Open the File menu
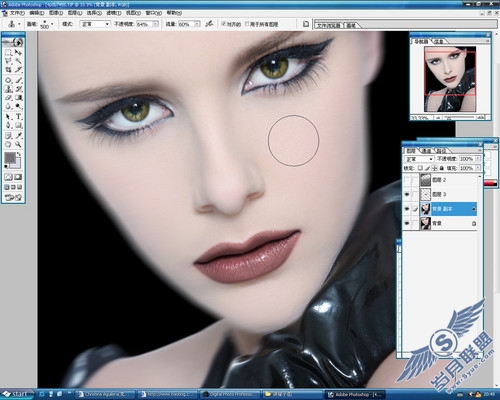This screenshot has width=500, height=400. click(17, 13)
